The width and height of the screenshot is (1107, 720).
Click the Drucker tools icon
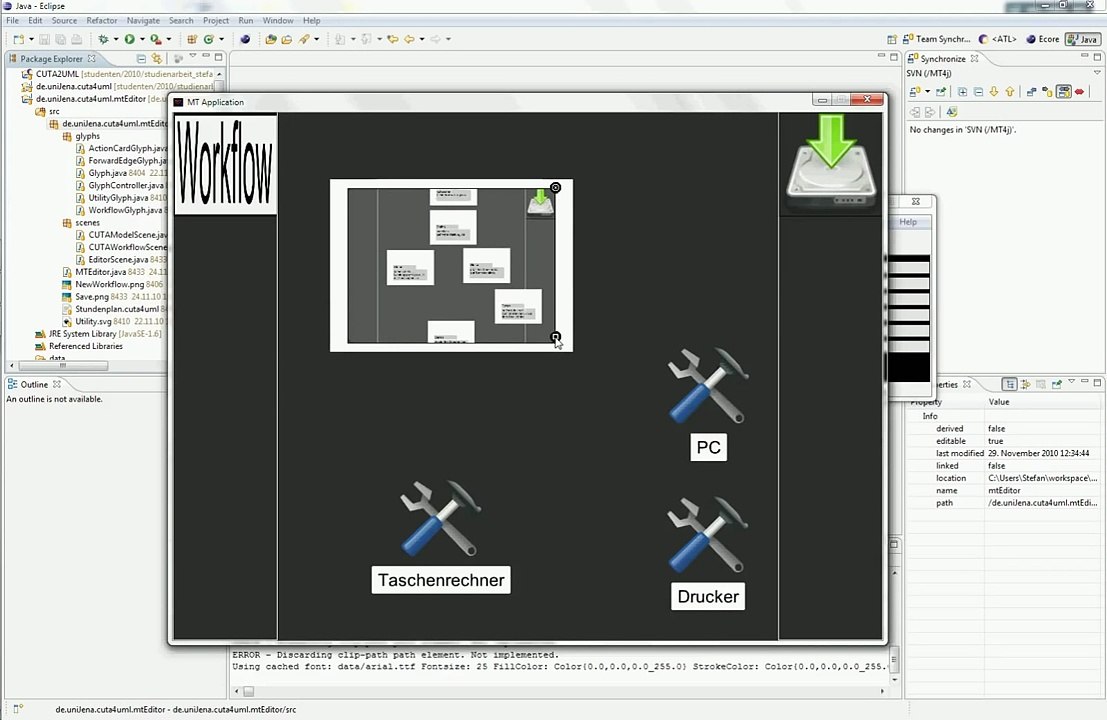[708, 535]
